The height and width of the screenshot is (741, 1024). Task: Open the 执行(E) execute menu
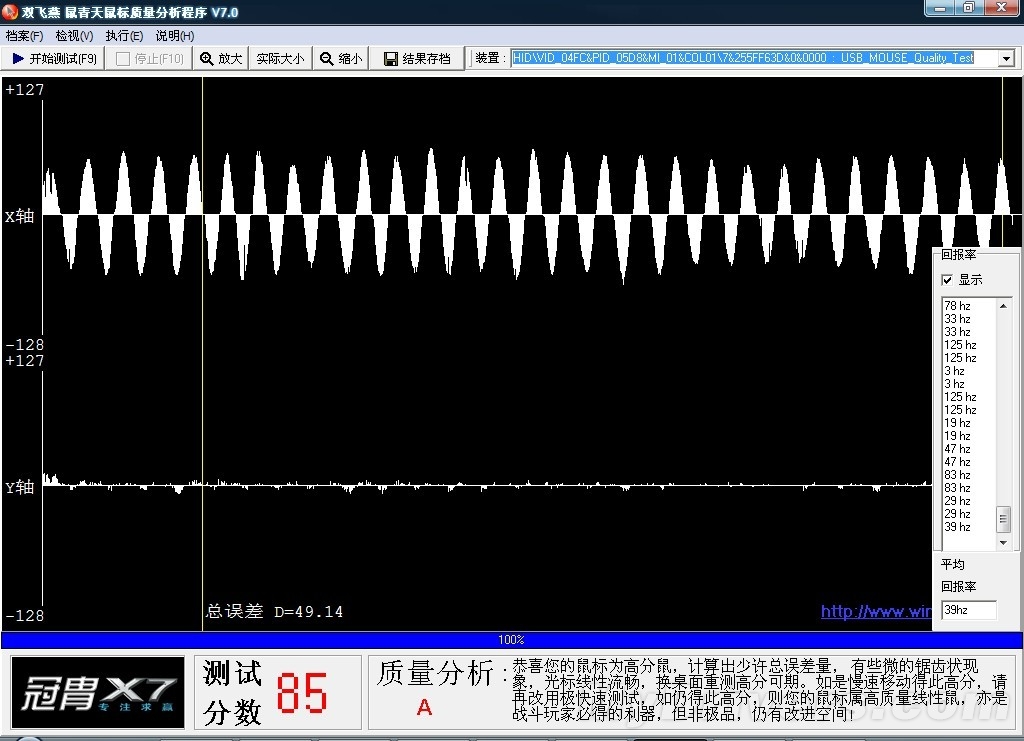pos(124,36)
